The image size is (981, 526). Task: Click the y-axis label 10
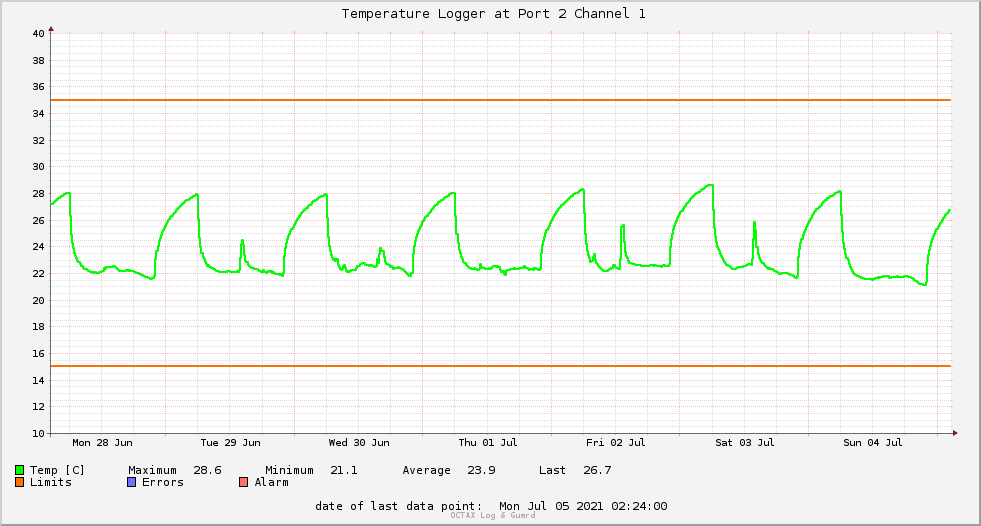pyautogui.click(x=38, y=433)
